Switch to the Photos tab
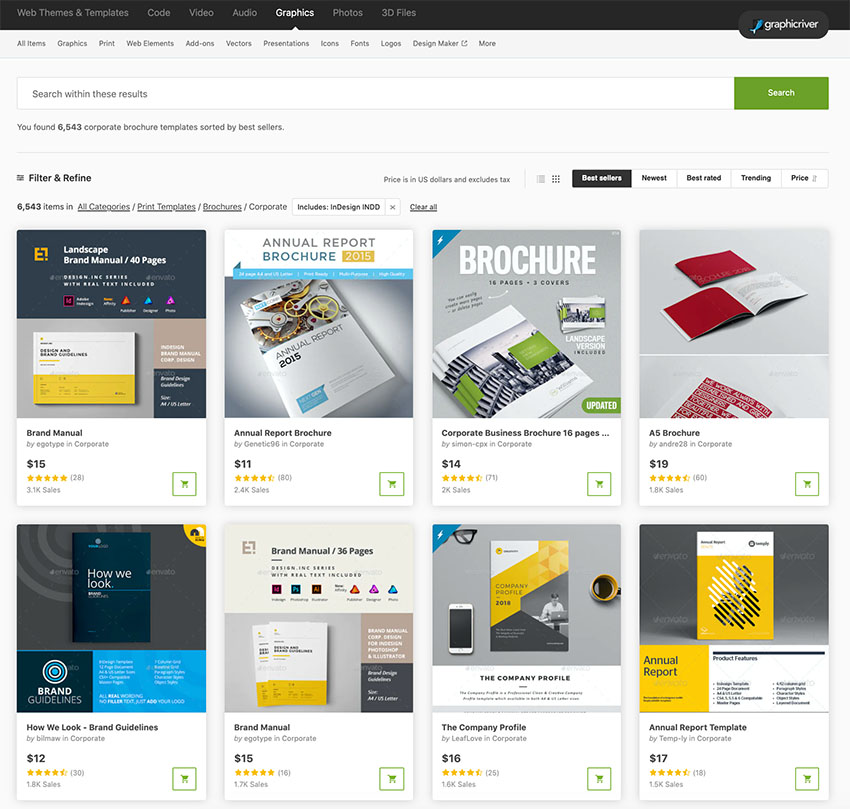 click(347, 13)
